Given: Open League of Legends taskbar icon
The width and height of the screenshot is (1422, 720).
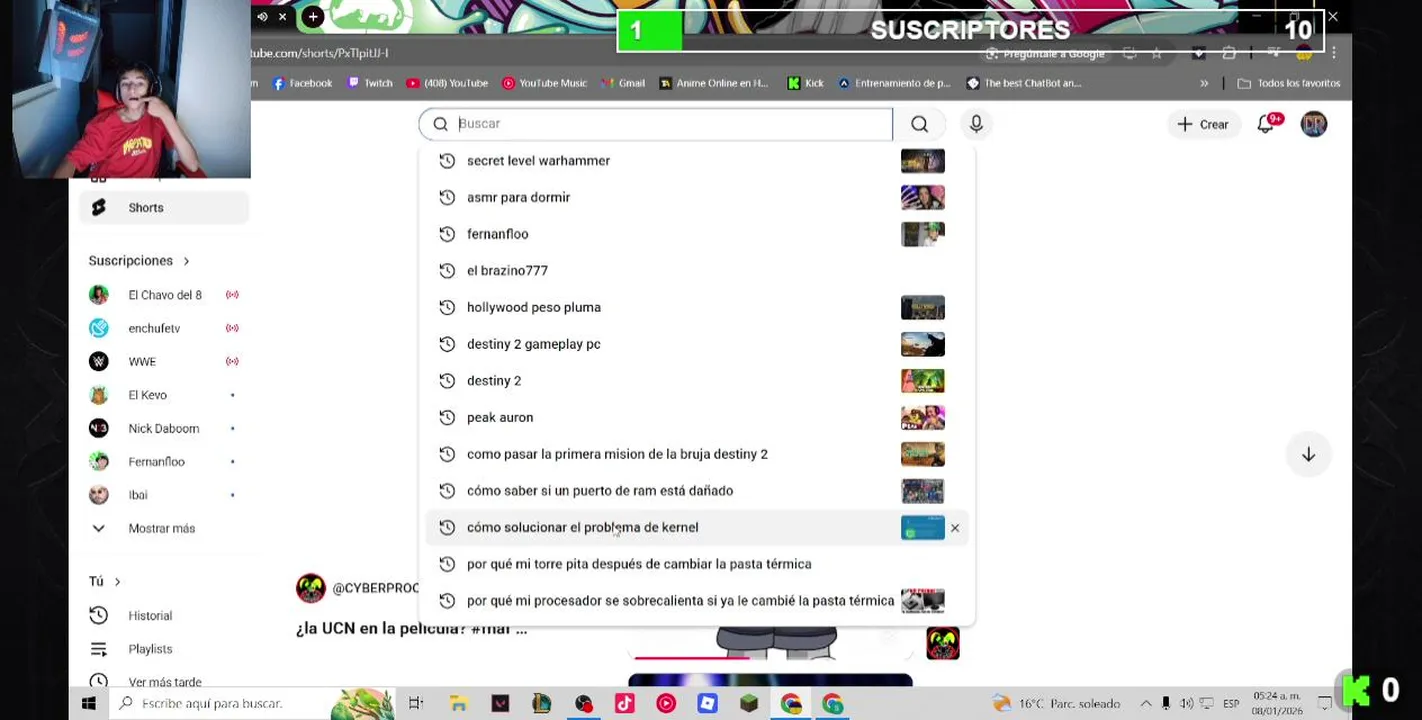Looking at the screenshot, I should click(541, 704).
